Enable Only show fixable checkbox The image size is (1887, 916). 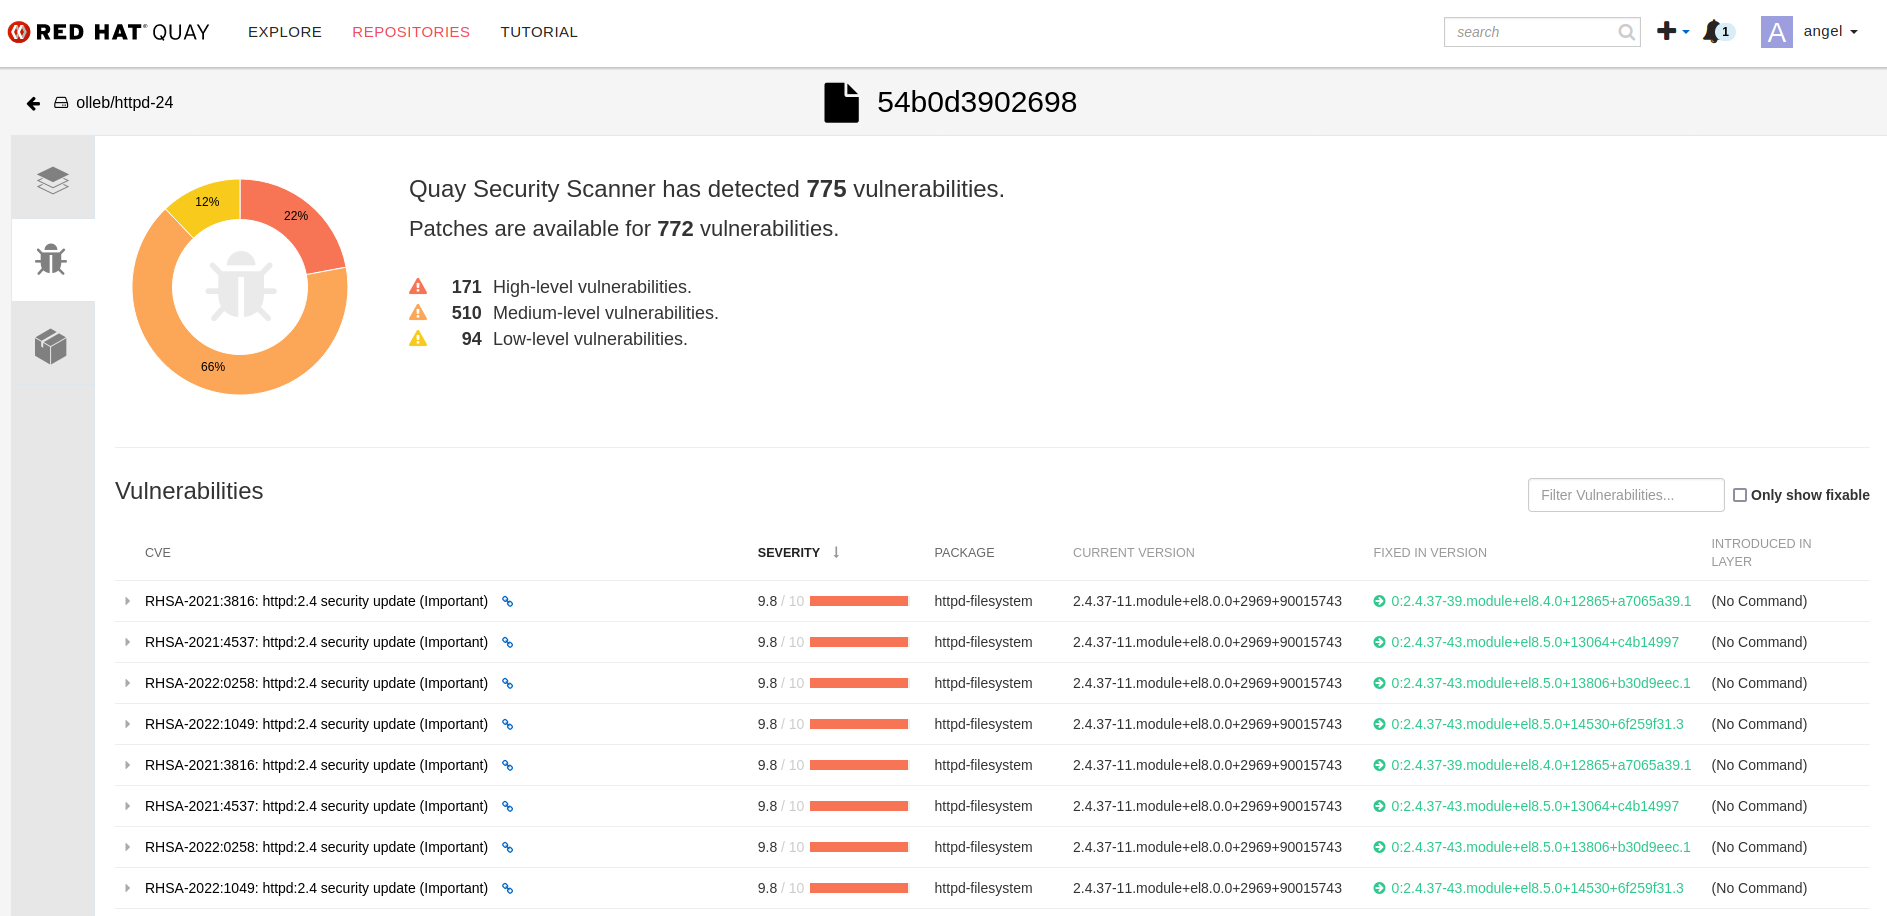(1740, 495)
